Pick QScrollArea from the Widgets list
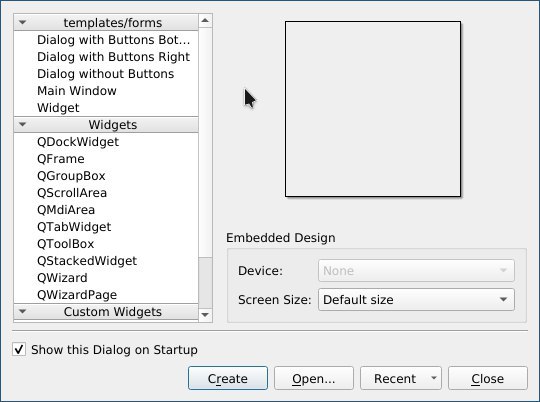Viewport: 540px width, 402px height. [x=106, y=193]
